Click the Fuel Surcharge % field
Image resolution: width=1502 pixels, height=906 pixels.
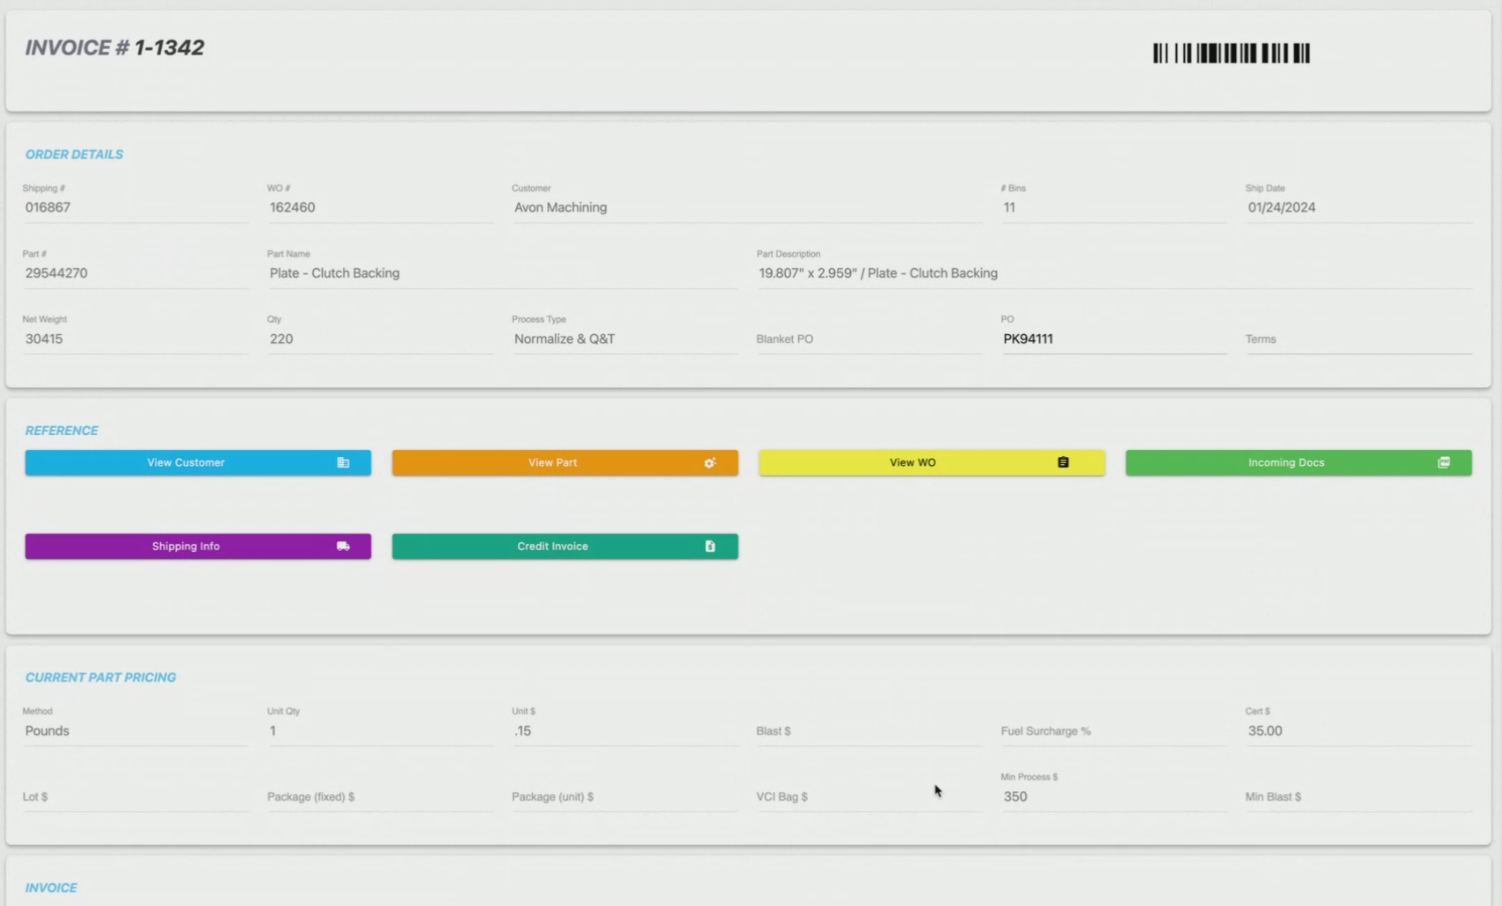click(1114, 731)
